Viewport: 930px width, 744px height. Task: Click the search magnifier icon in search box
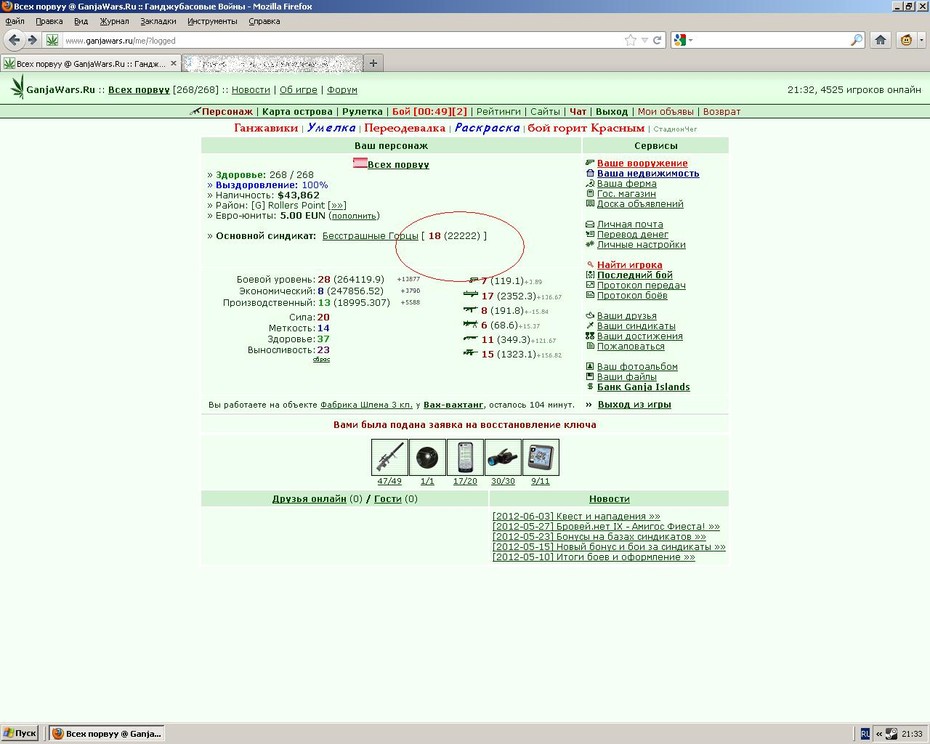click(856, 40)
